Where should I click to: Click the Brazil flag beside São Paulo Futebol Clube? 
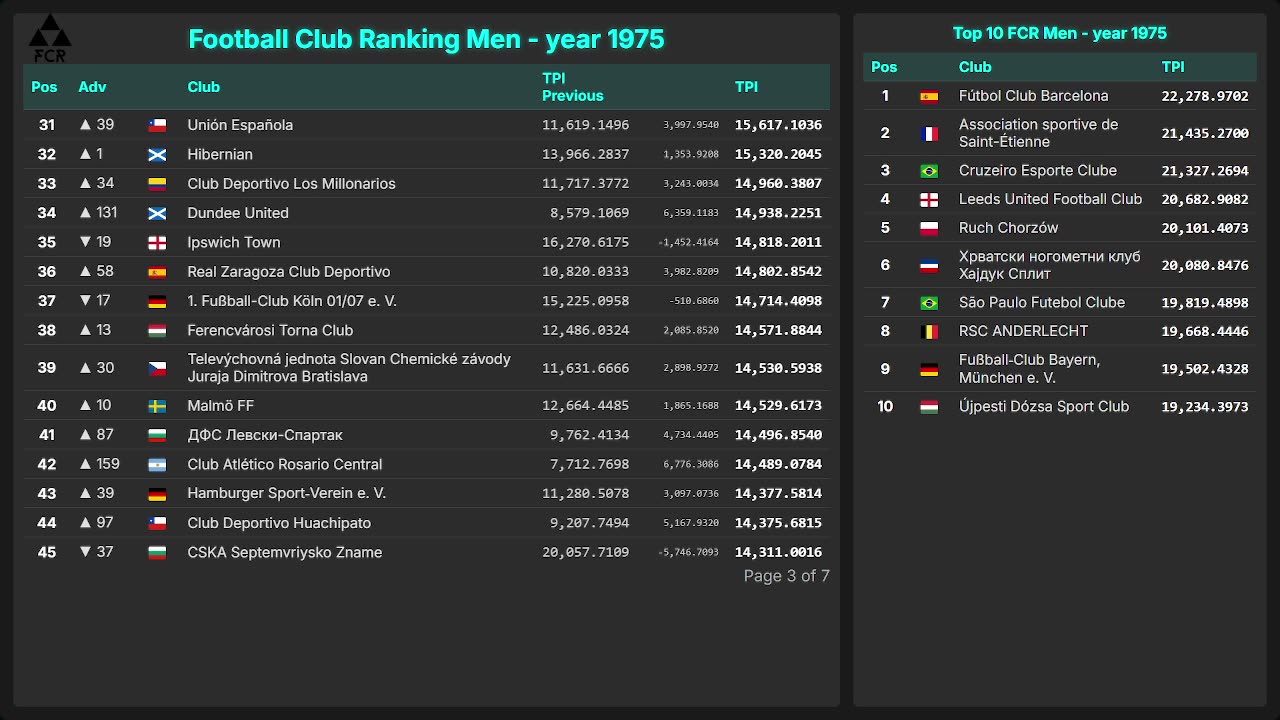point(929,302)
